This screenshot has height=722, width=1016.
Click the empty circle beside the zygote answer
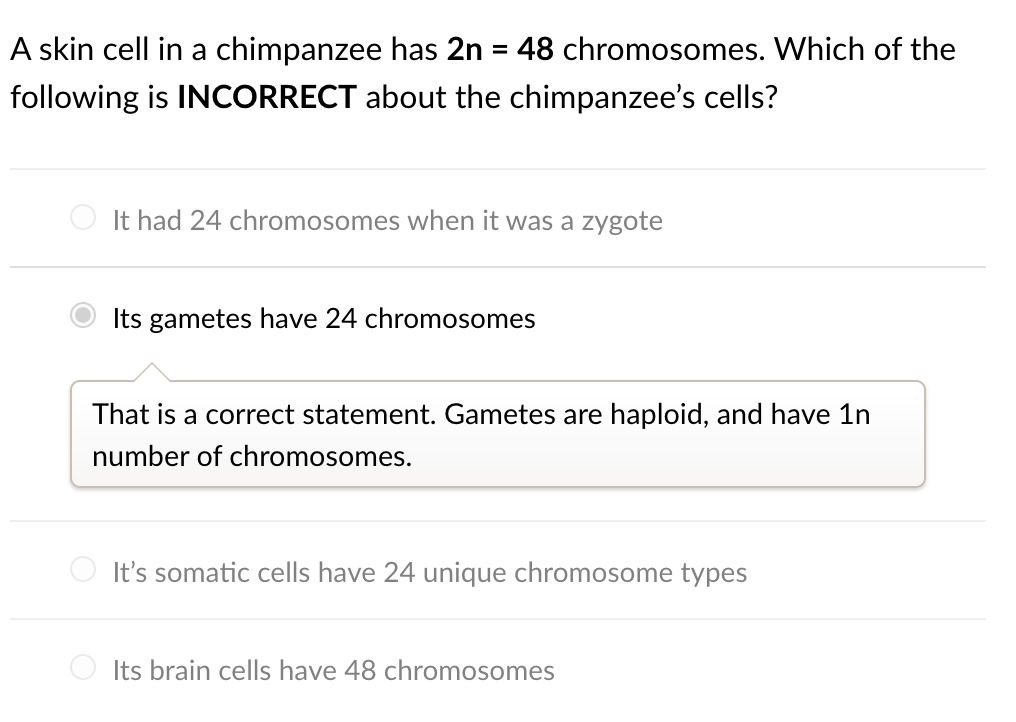83,217
